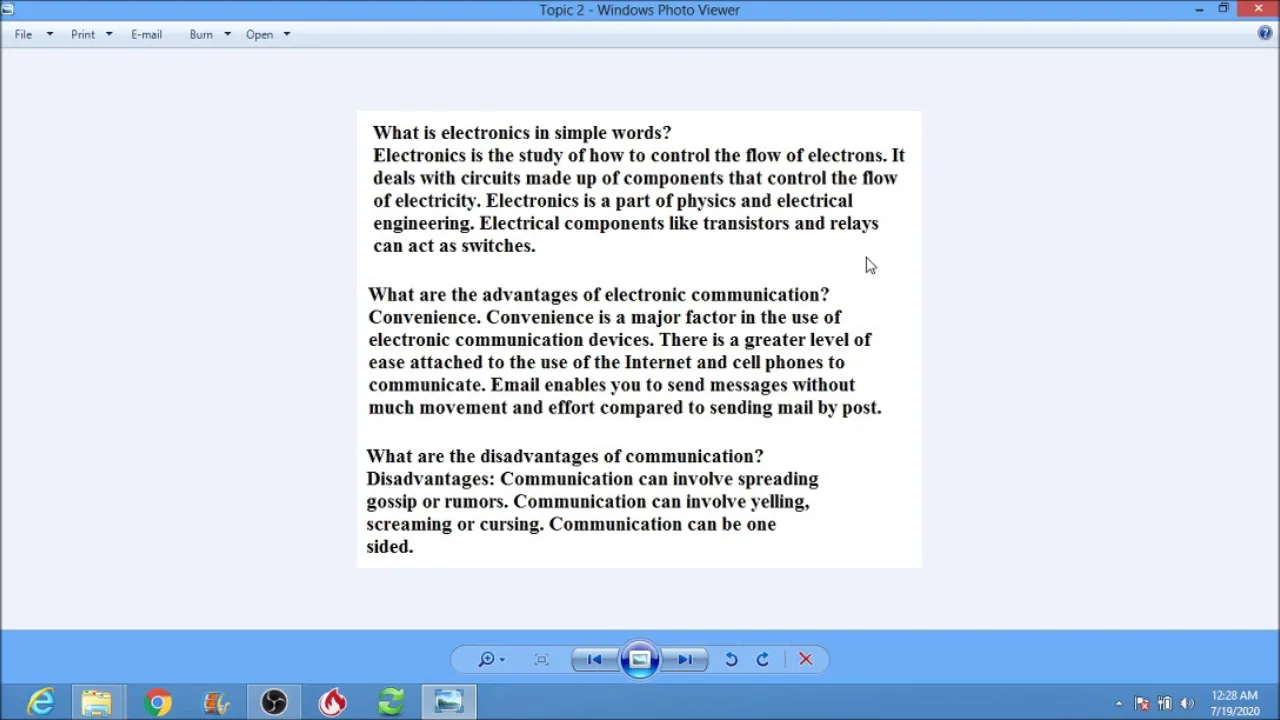The height and width of the screenshot is (720, 1280).
Task: Open the Help question mark icon
Action: coord(1265,34)
